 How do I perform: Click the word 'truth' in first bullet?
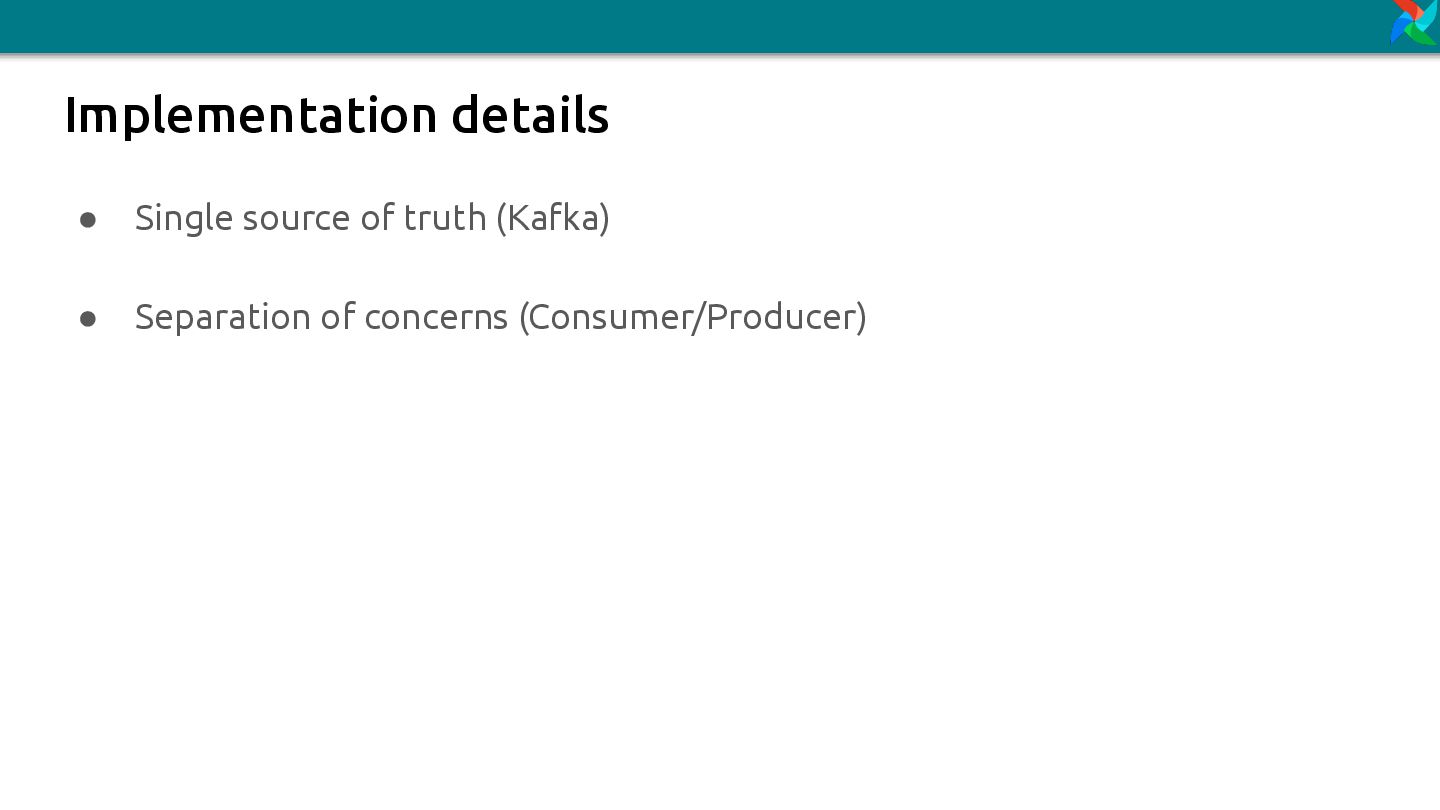coord(445,217)
